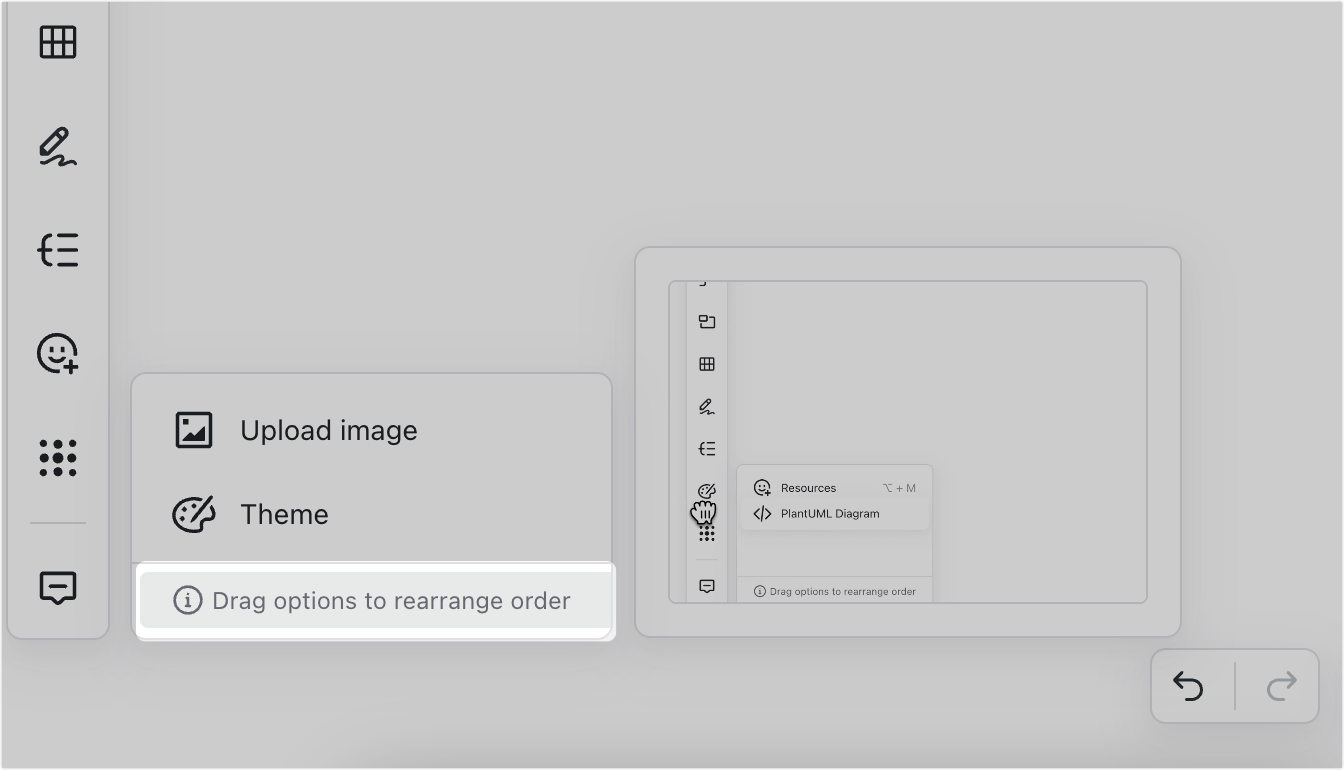Select the table tool in the left toolbar
This screenshot has height=770, width=1344.
58,42
